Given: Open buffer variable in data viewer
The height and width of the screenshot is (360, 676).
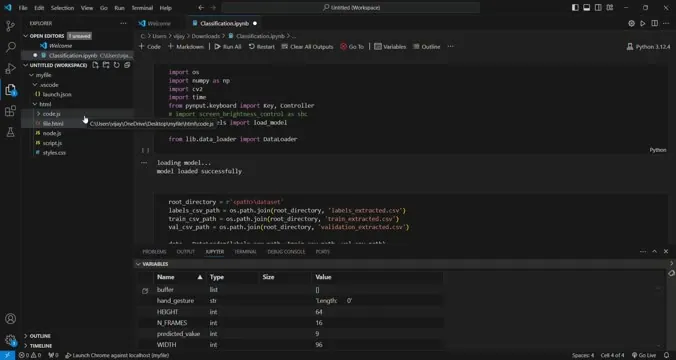Looking at the screenshot, I should pos(145,291).
